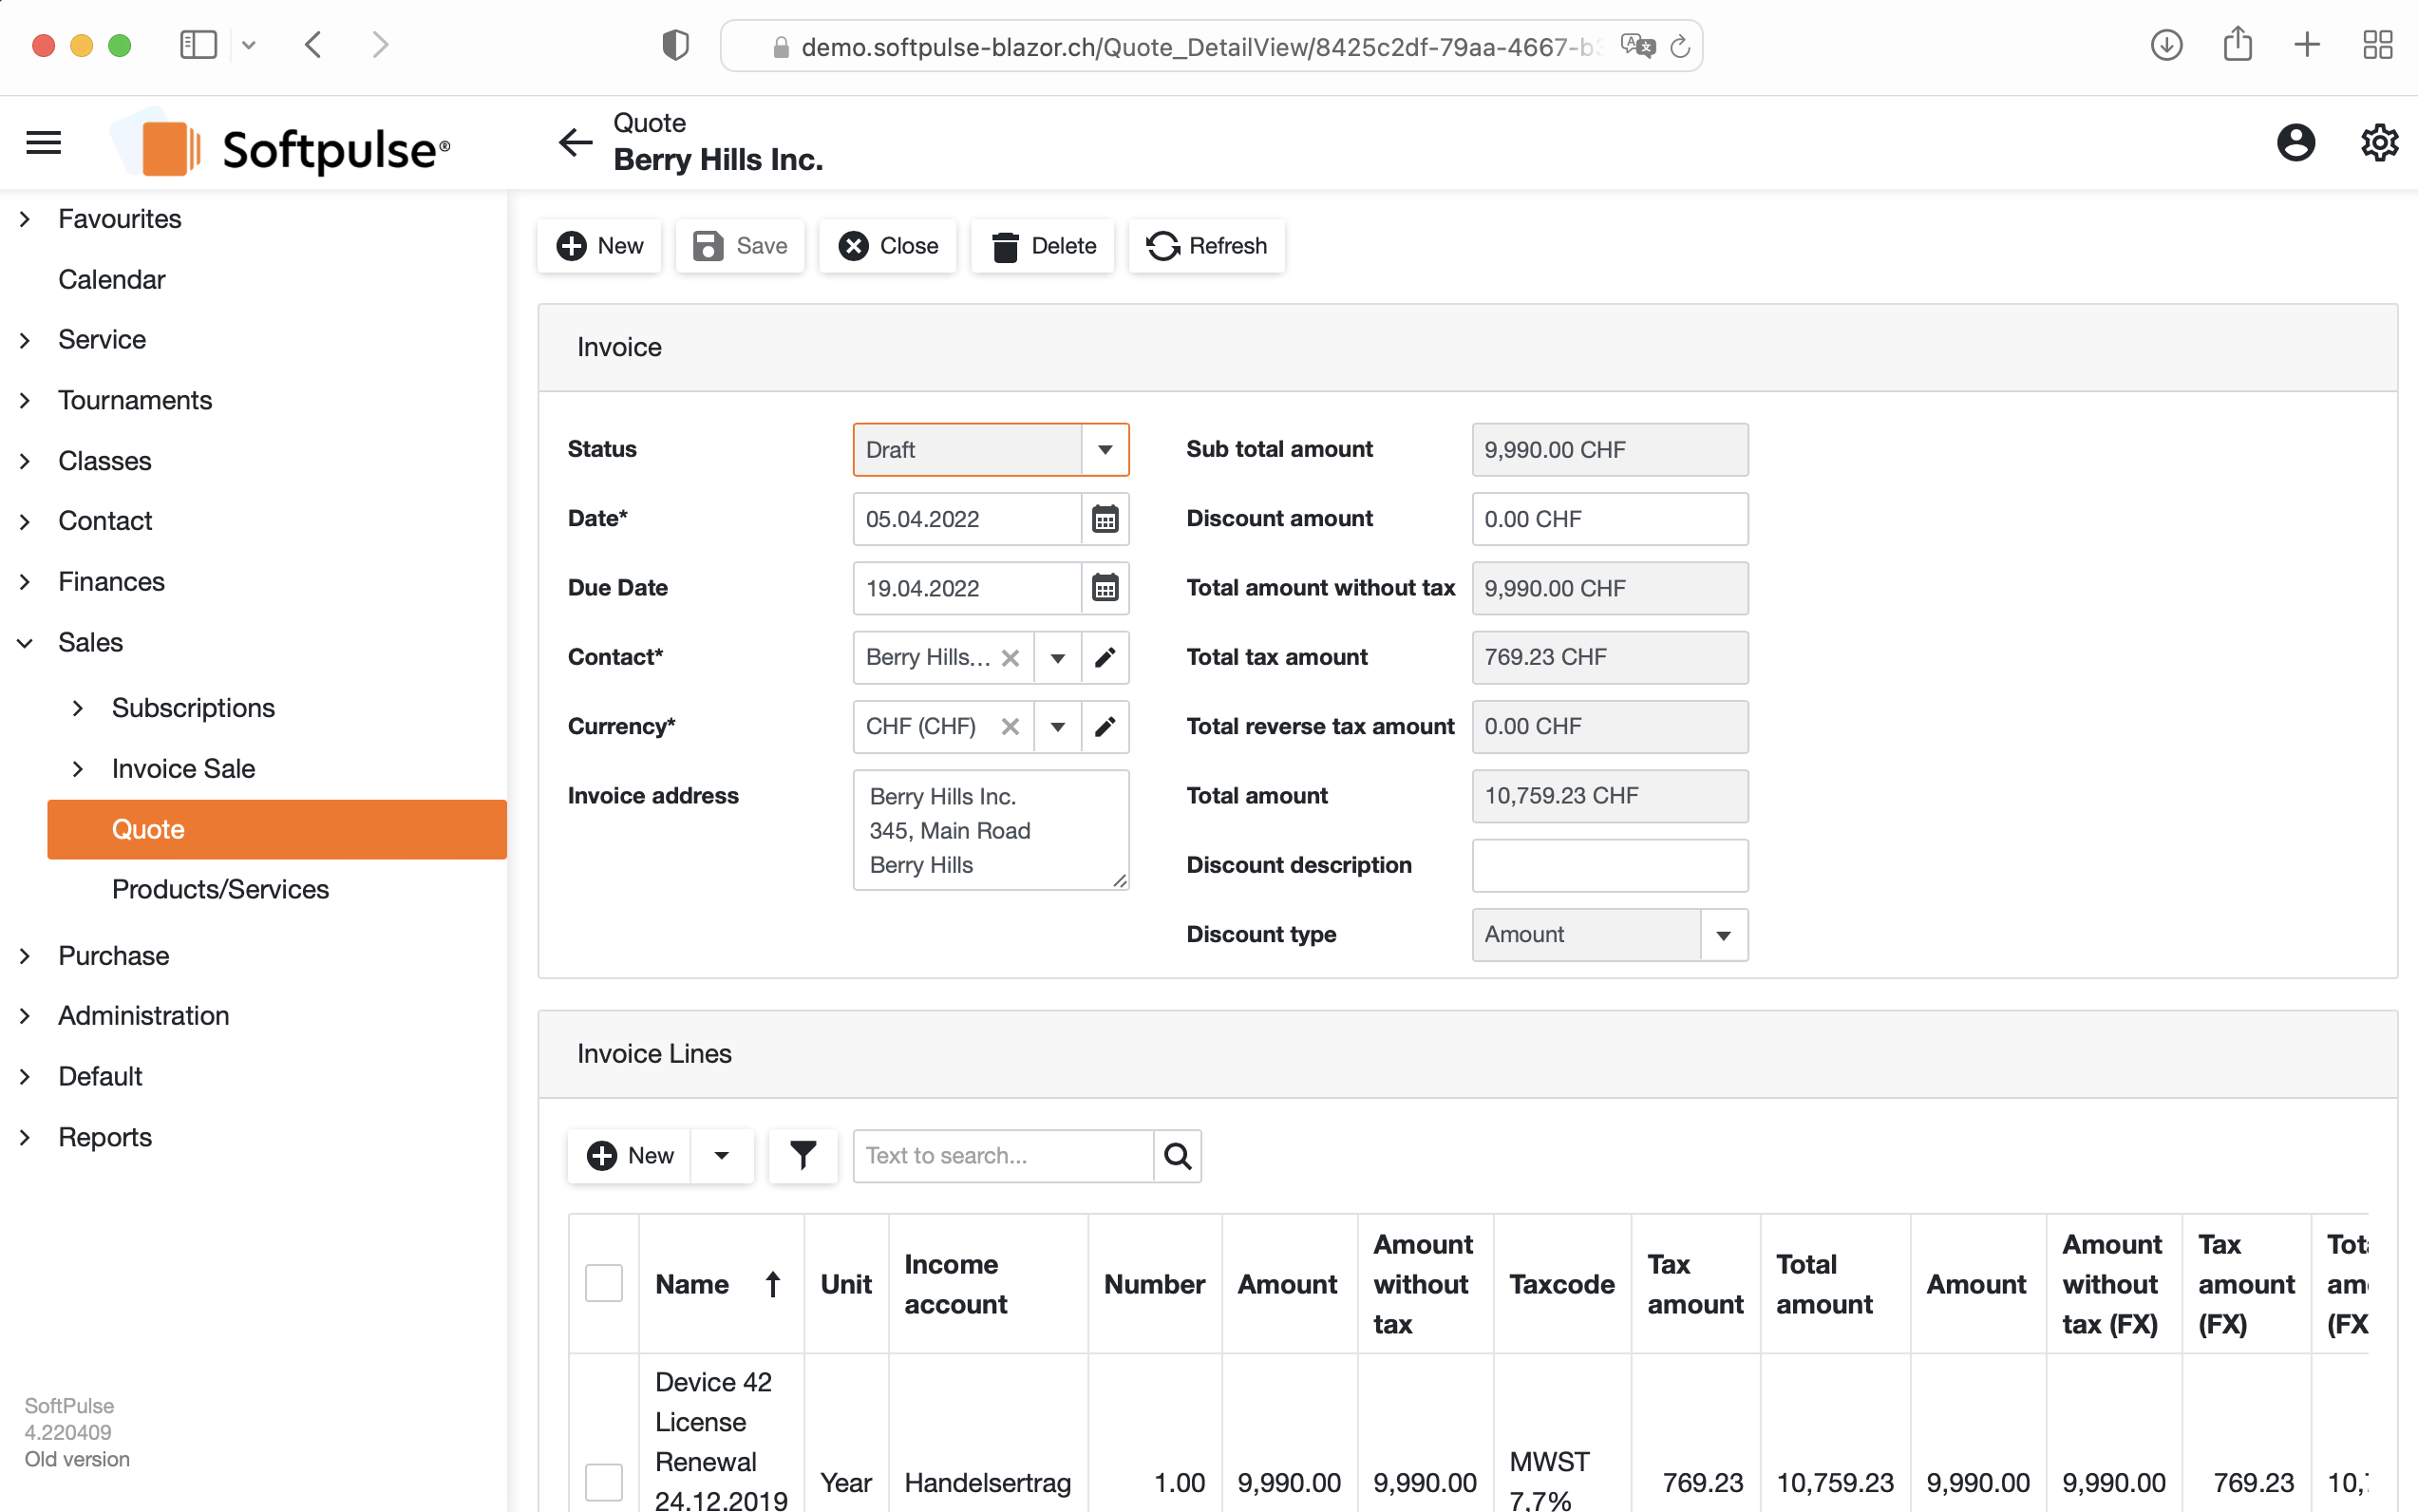Viewport: 2418px width, 1512px height.
Task: Click the Handelsertrag income account cell
Action: (987, 1482)
